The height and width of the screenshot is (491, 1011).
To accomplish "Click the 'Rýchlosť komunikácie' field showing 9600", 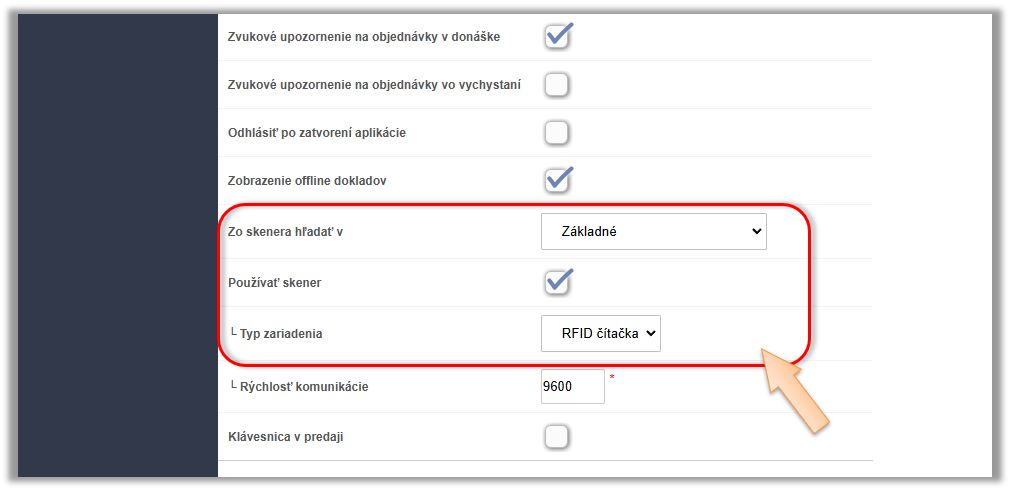I will [x=572, y=386].
